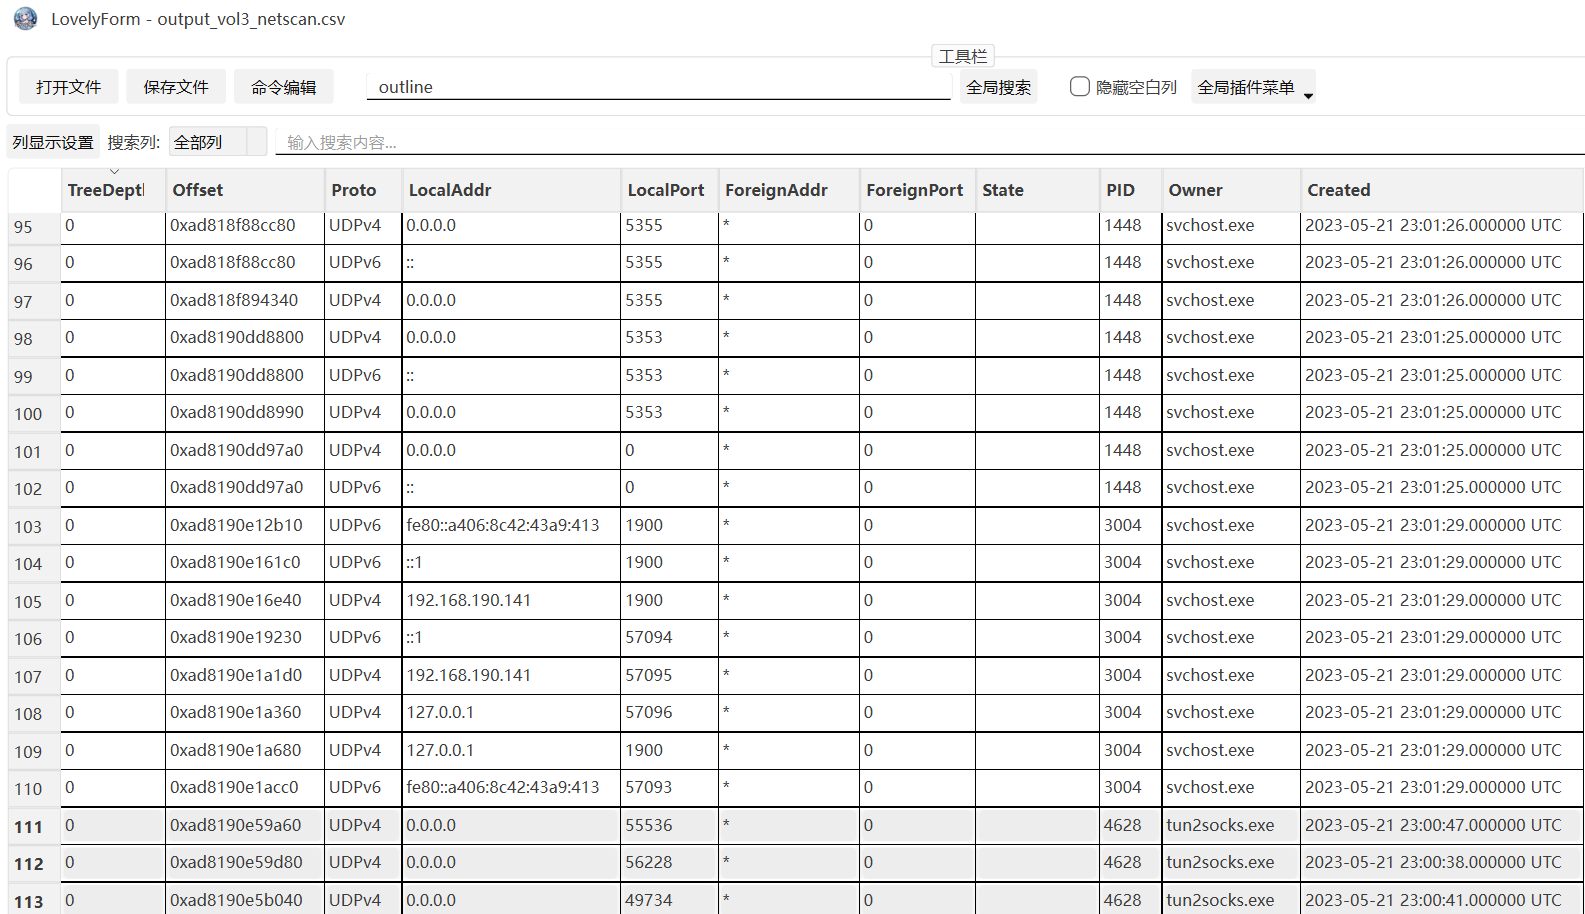Click local port cell 55536
This screenshot has width=1585, height=914.
click(x=670, y=825)
